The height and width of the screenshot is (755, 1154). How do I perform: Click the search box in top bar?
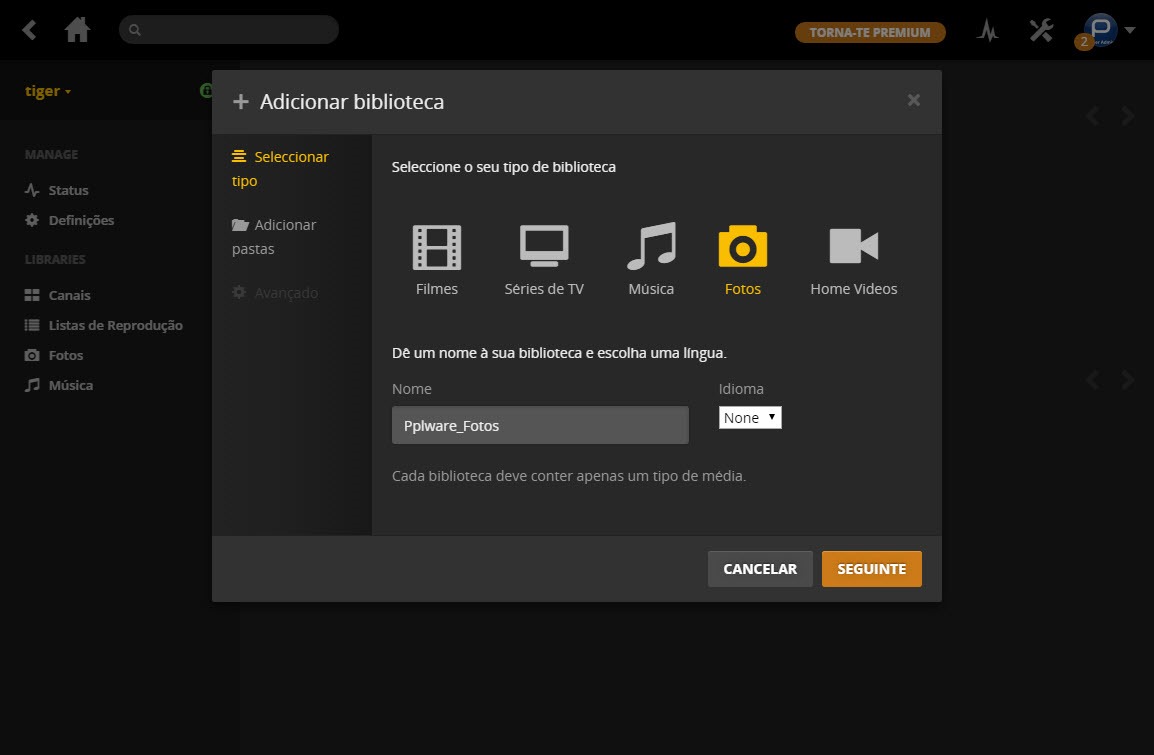point(229,30)
